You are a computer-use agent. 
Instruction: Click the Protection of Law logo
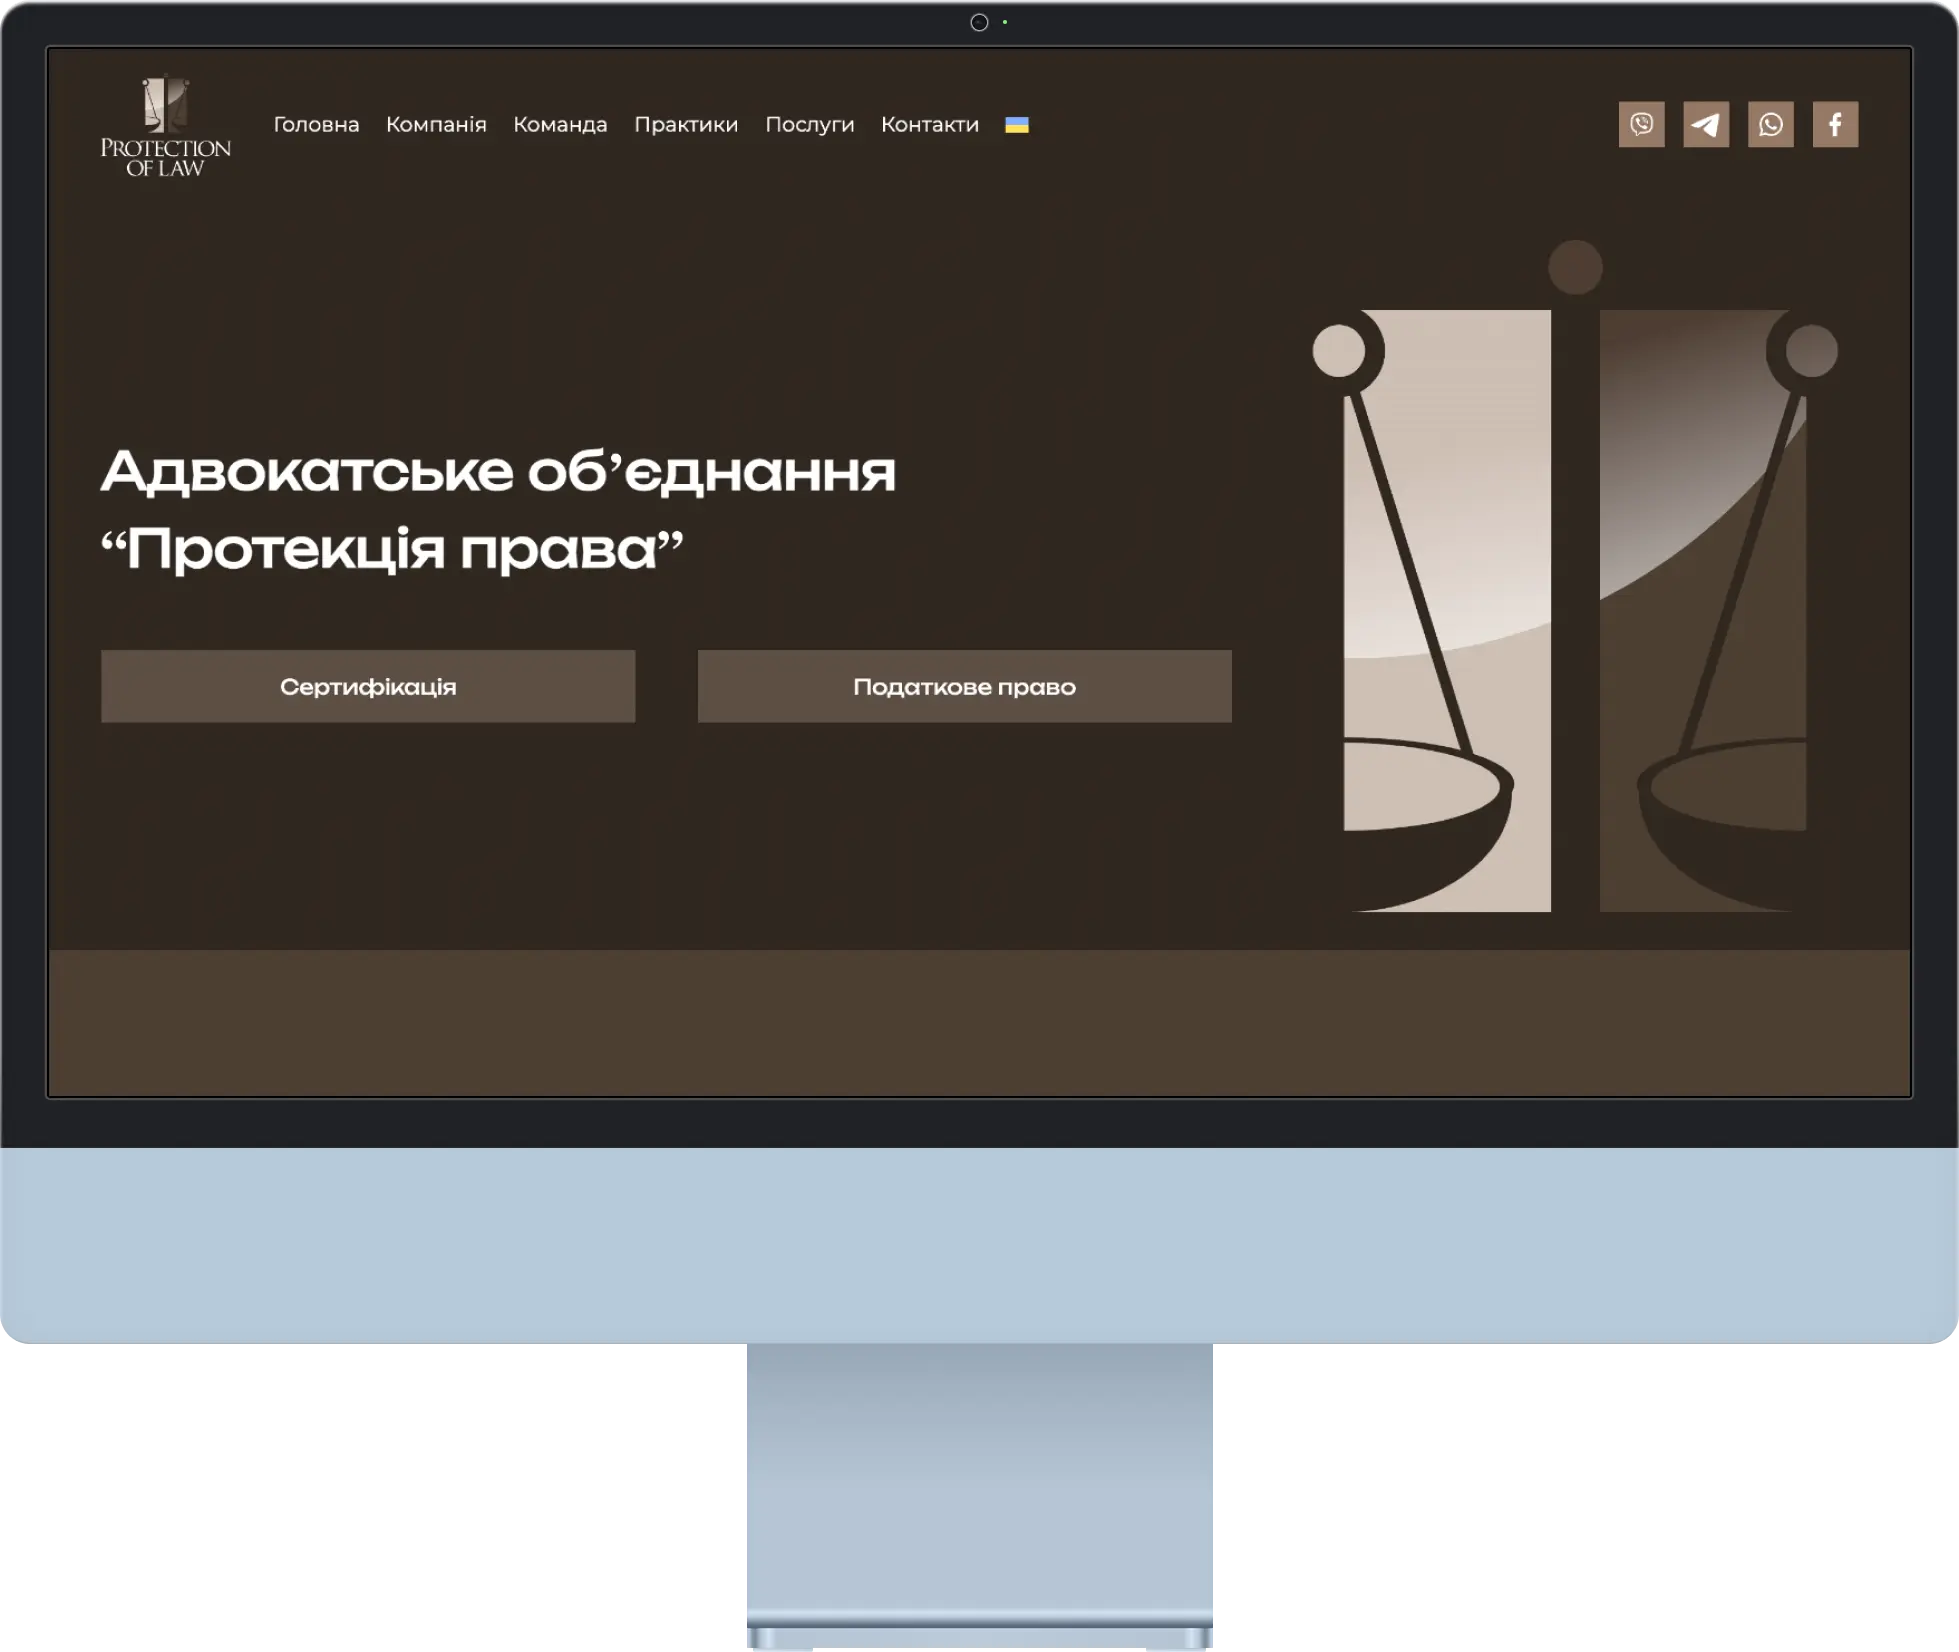point(165,128)
